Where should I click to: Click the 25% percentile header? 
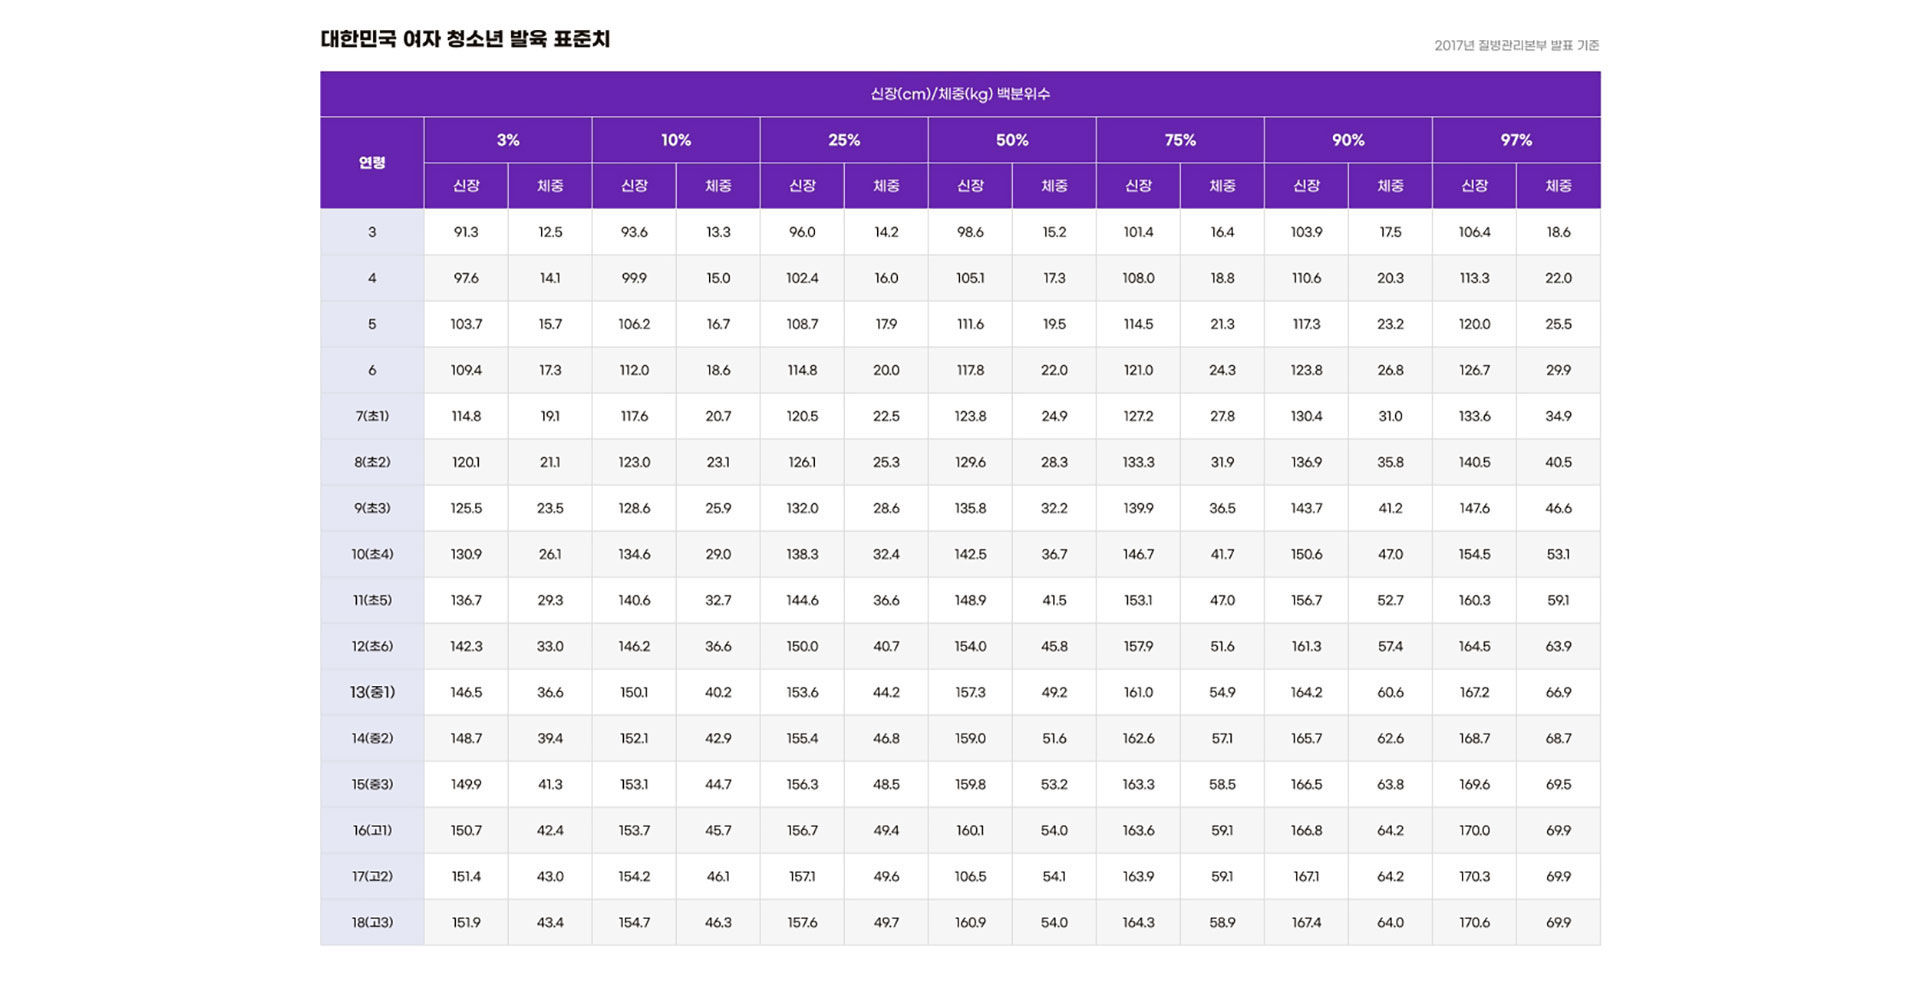(844, 140)
